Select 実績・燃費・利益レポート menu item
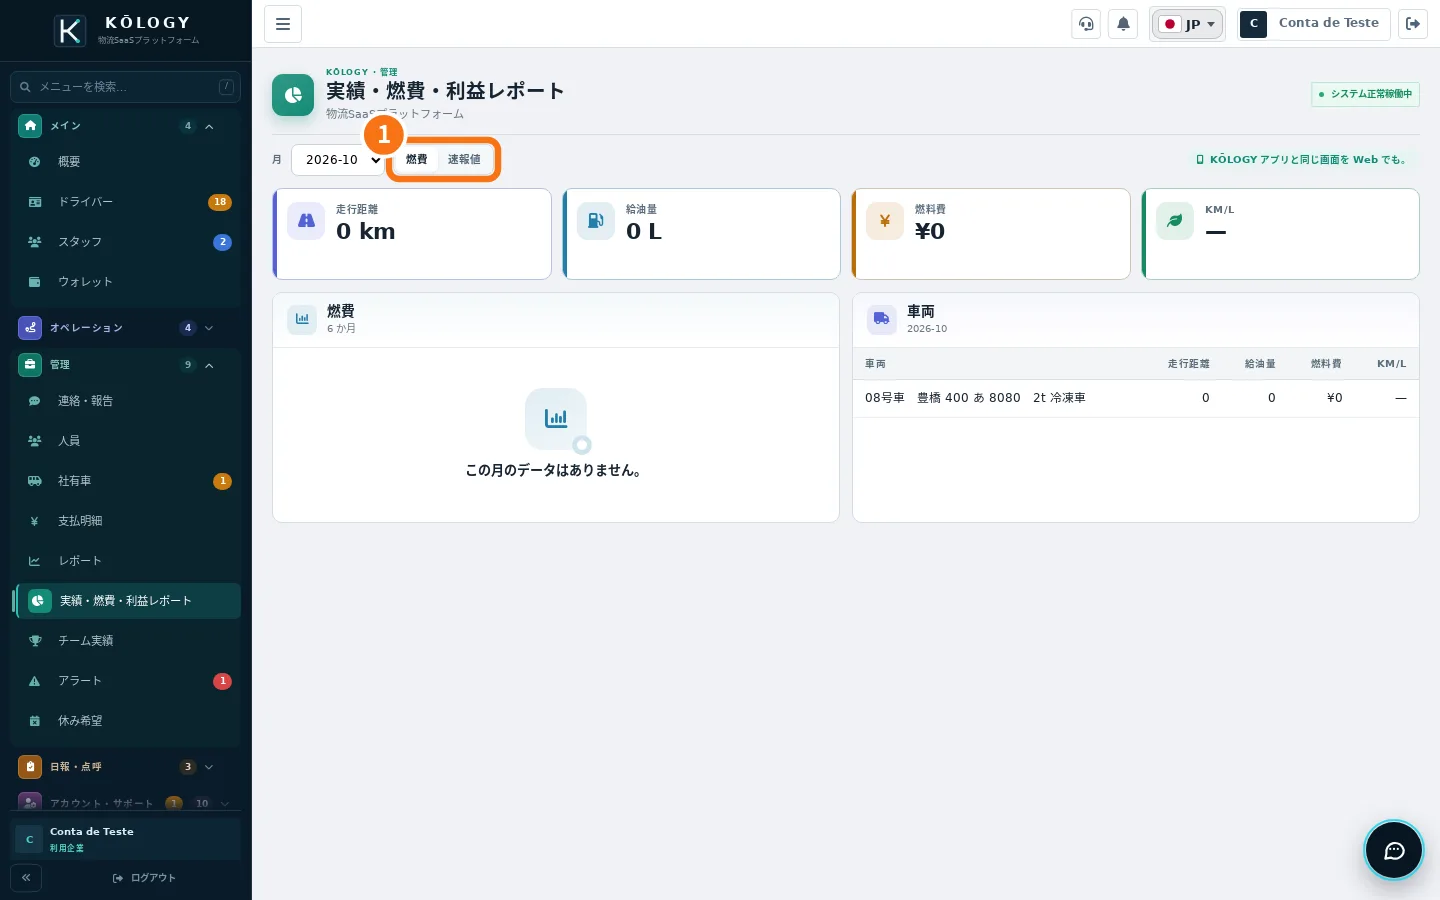This screenshot has width=1440, height=900. 126,601
